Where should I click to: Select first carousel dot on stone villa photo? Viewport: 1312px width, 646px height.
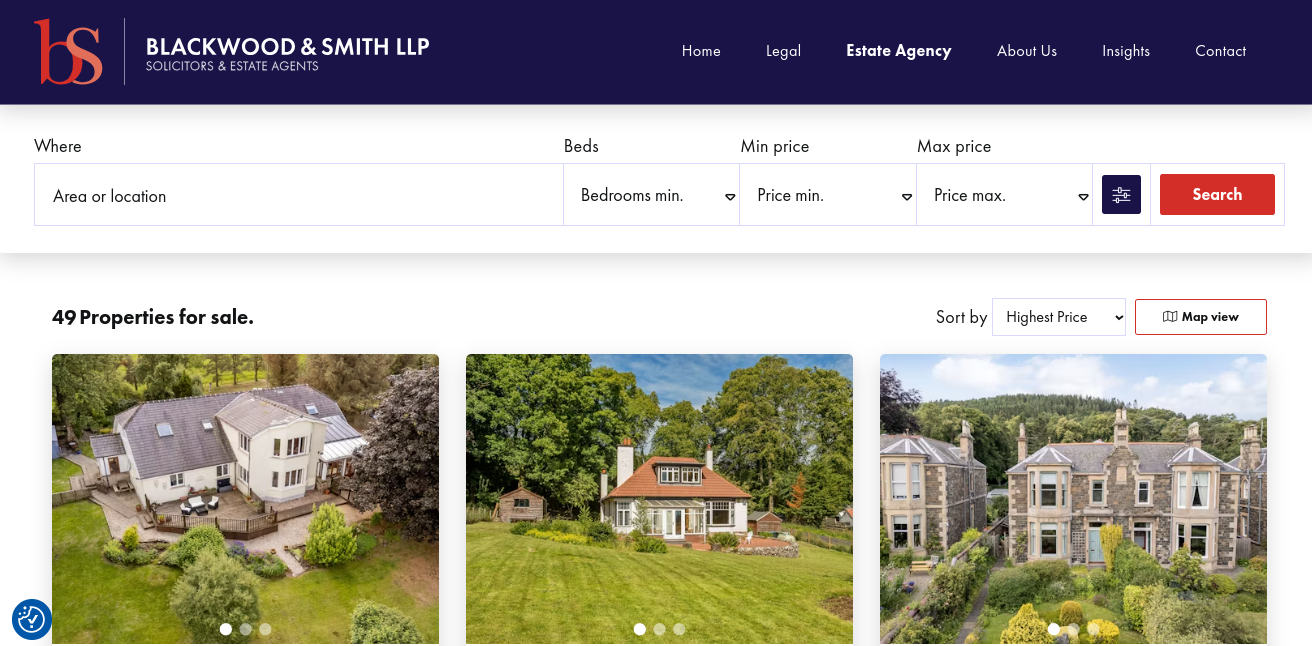point(1053,629)
